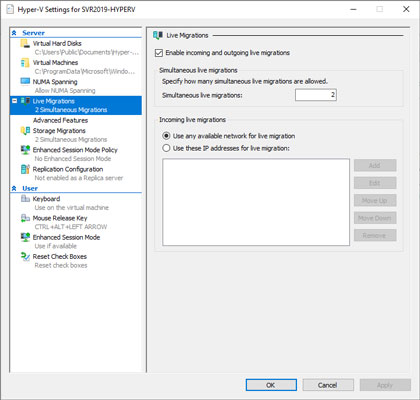Open Virtual Hard Disks settings
Screen dimensions: 420x400
[57, 44]
